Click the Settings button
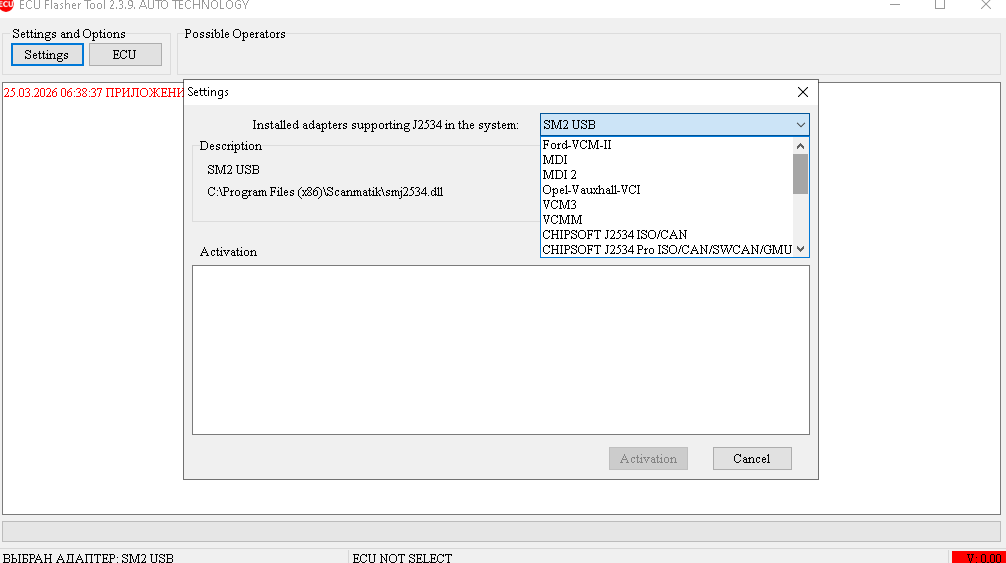The image size is (1006, 563). click(47, 55)
